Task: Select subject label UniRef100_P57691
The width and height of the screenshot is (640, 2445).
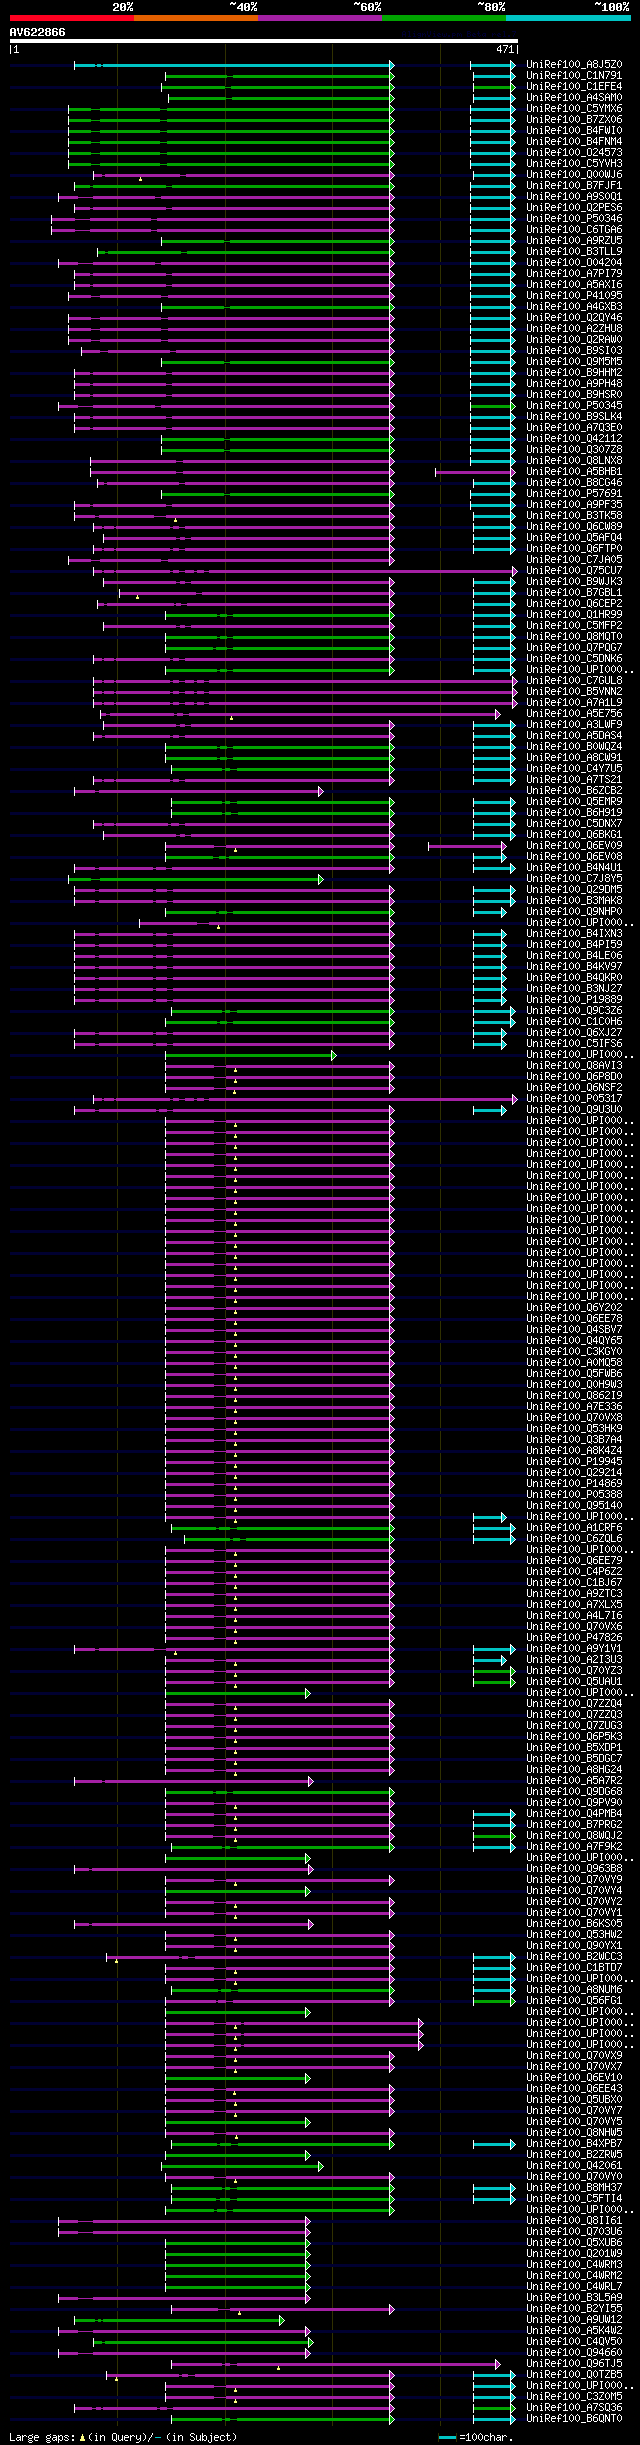Action: click(x=574, y=494)
